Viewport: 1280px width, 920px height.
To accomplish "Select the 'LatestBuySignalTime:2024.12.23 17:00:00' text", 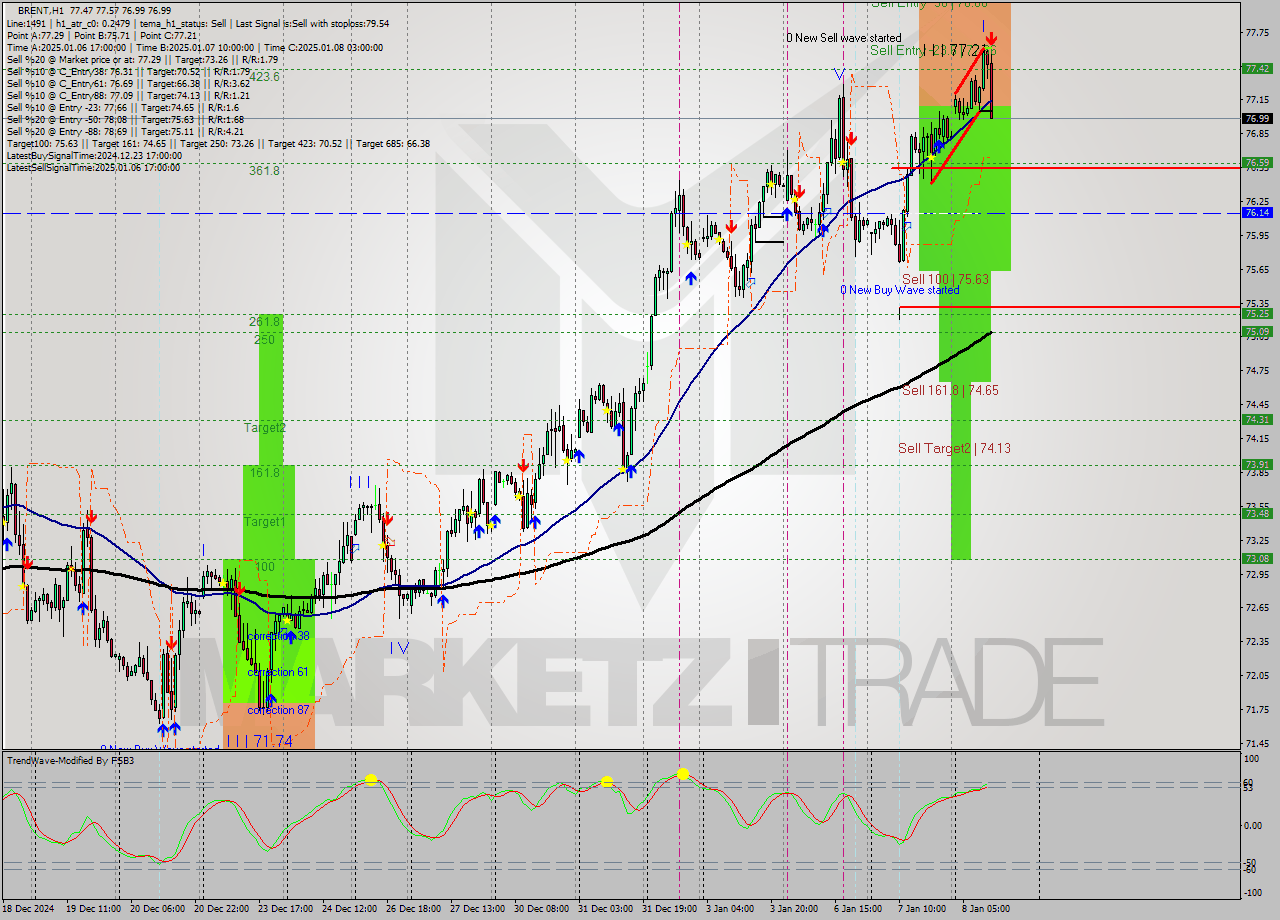I will click(x=93, y=156).
